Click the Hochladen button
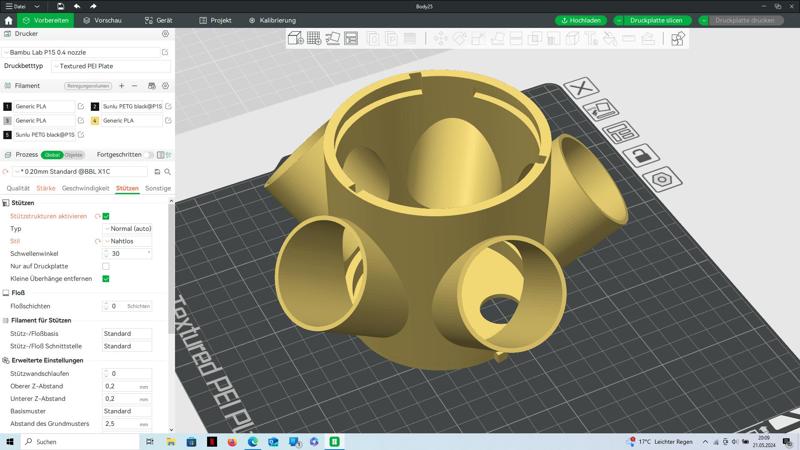Screen dimensions: 800x450 tap(581, 20)
